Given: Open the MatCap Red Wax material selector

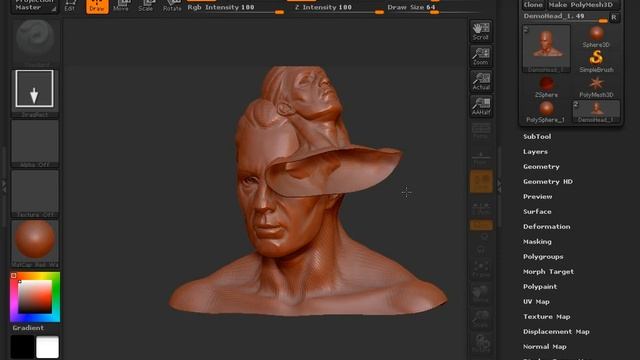Looking at the screenshot, I should (35, 244).
